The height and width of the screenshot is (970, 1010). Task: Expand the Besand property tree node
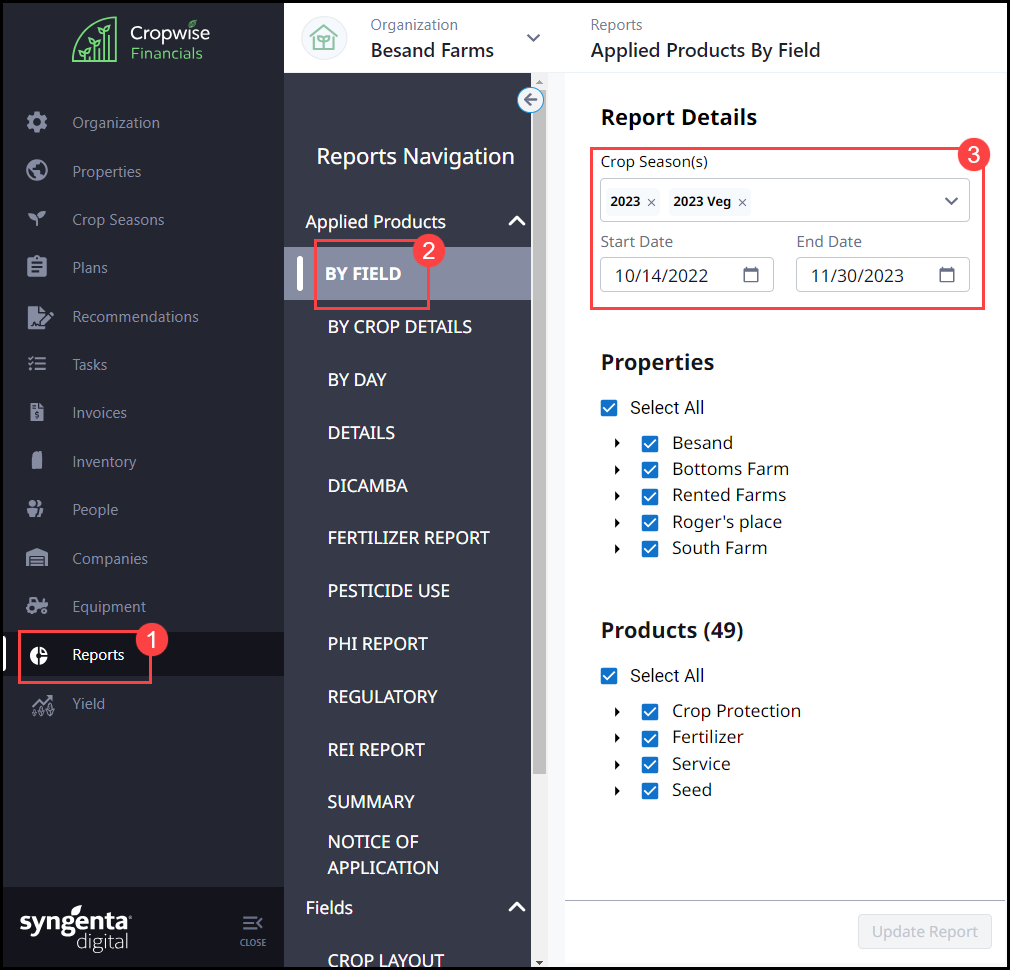tap(617, 444)
